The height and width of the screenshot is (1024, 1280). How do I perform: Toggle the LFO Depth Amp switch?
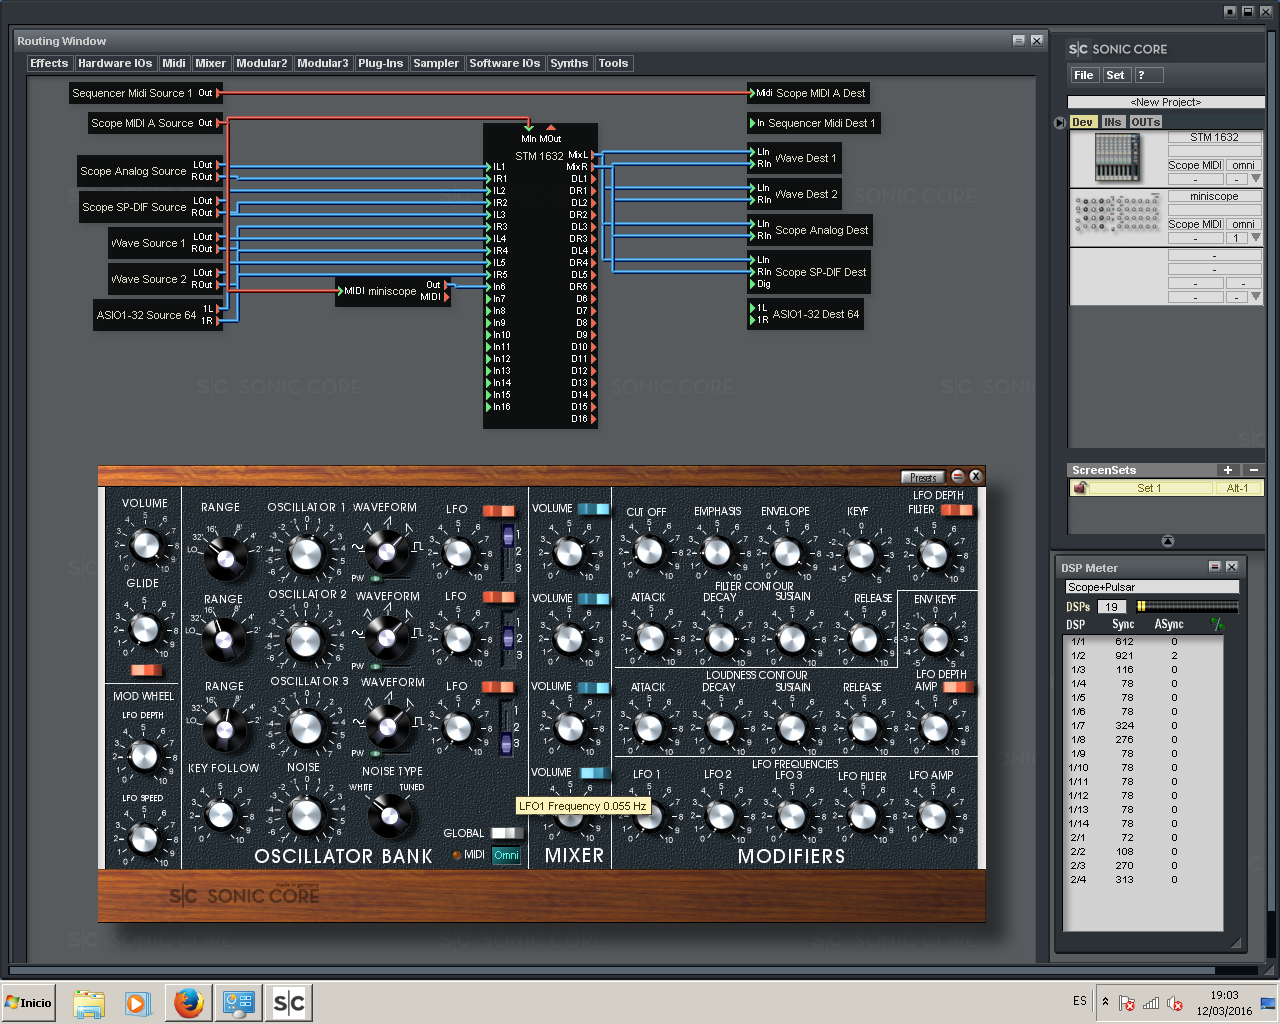(x=958, y=687)
